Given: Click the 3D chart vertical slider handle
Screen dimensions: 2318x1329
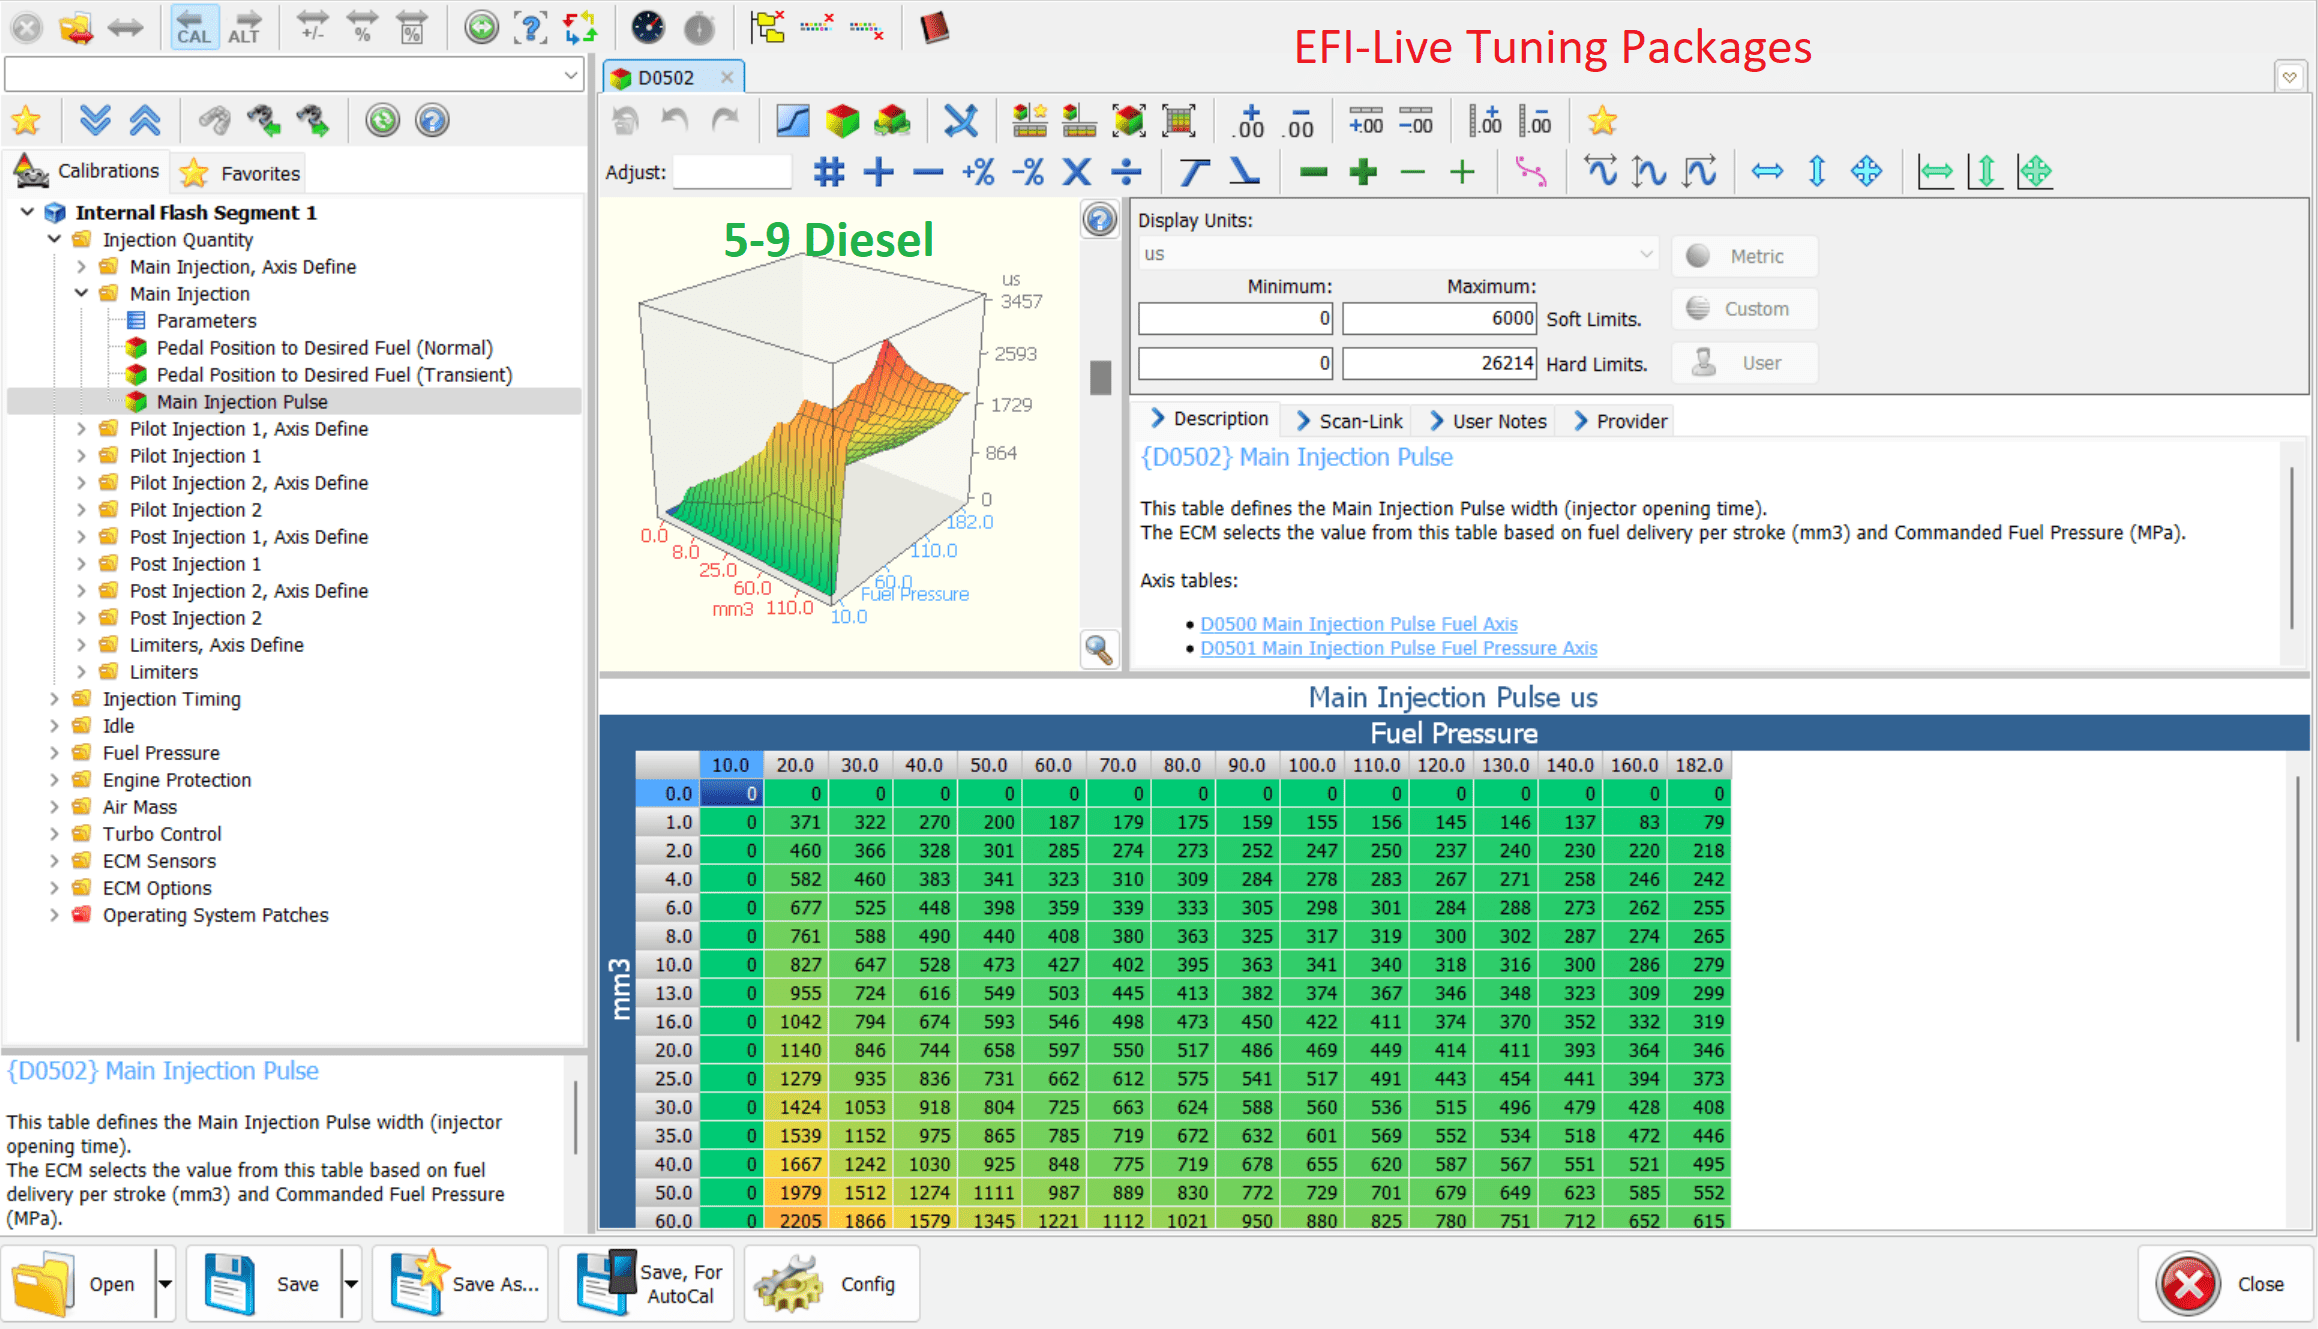Looking at the screenshot, I should pyautogui.click(x=1100, y=377).
